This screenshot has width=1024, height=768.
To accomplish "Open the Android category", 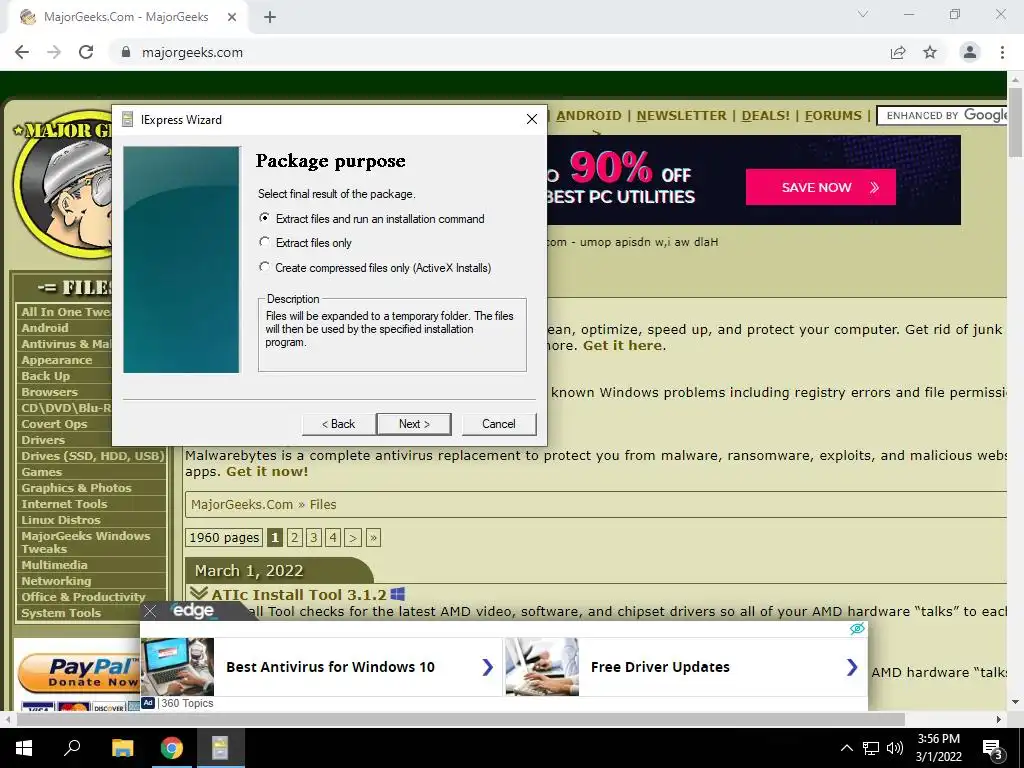I will (x=44, y=328).
